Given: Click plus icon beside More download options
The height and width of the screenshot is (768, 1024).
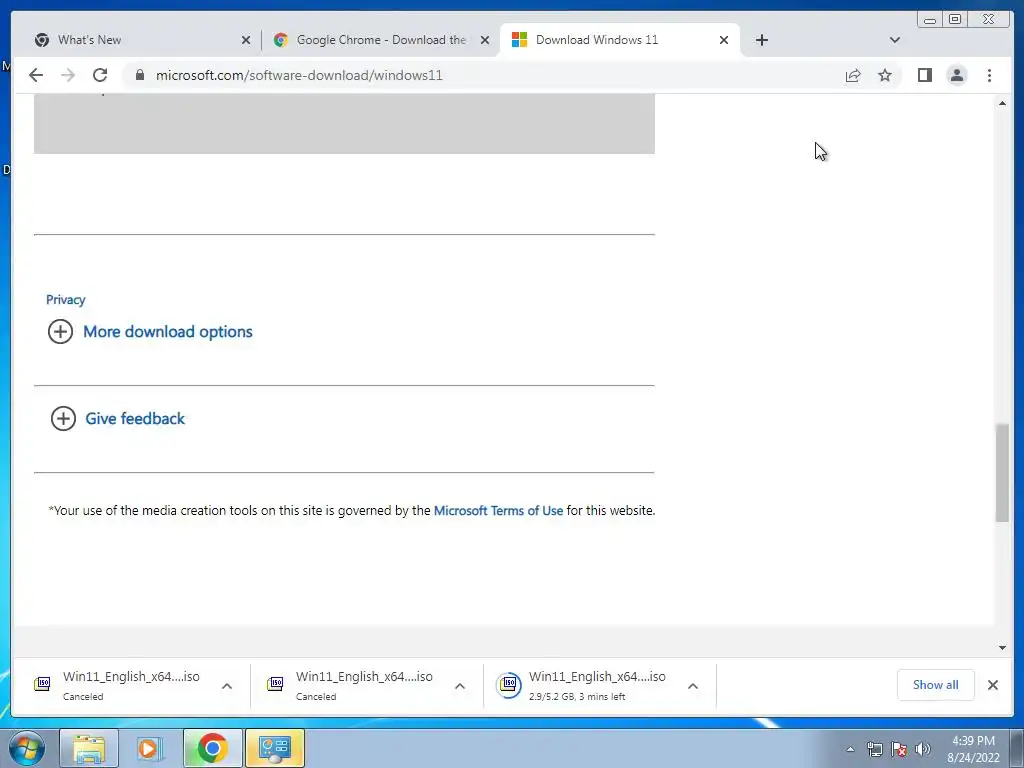Looking at the screenshot, I should (60, 332).
